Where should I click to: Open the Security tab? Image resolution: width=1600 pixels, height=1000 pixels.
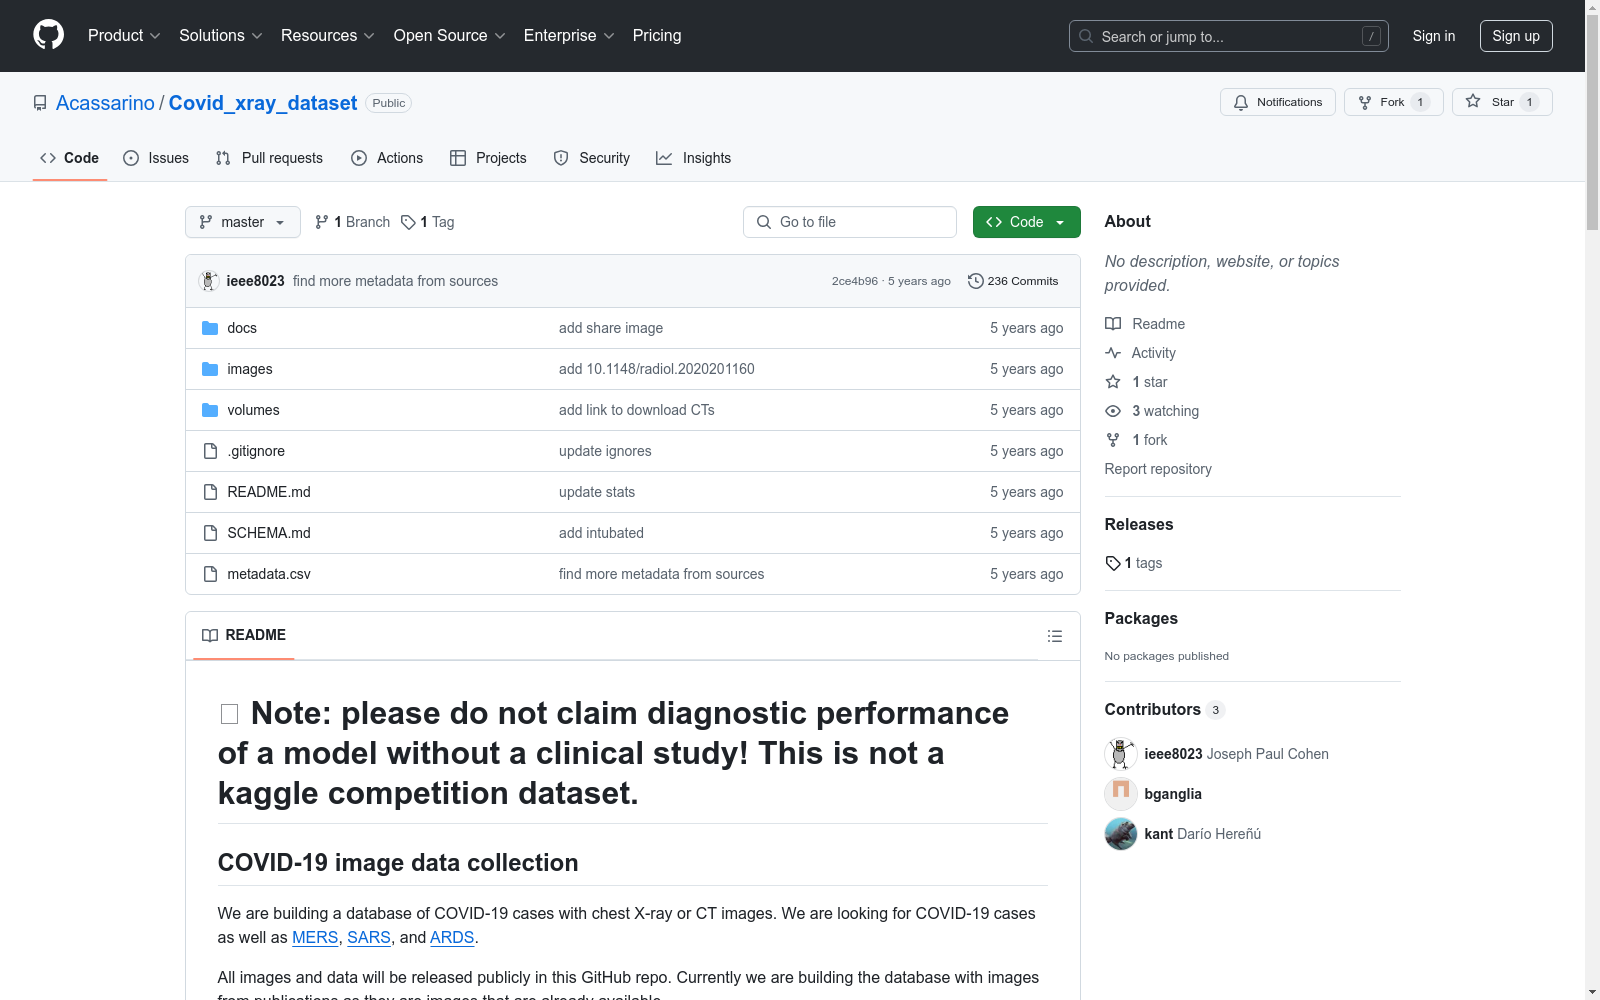pos(592,158)
